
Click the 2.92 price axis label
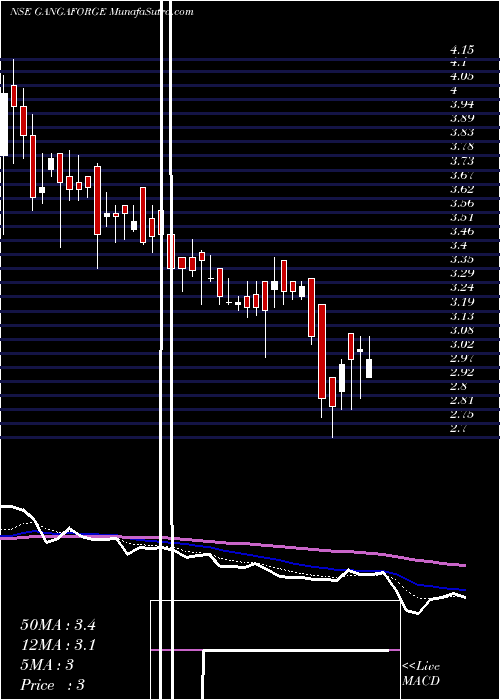pos(462,372)
